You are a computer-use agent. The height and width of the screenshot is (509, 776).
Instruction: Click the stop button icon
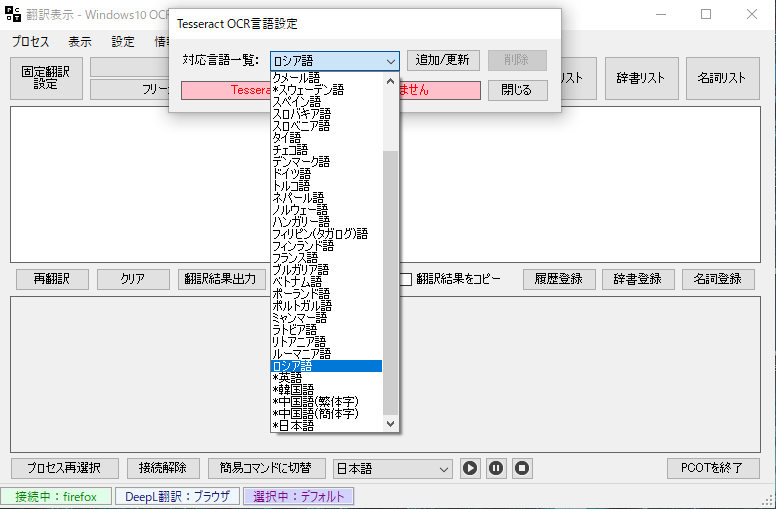pyautogui.click(x=522, y=468)
